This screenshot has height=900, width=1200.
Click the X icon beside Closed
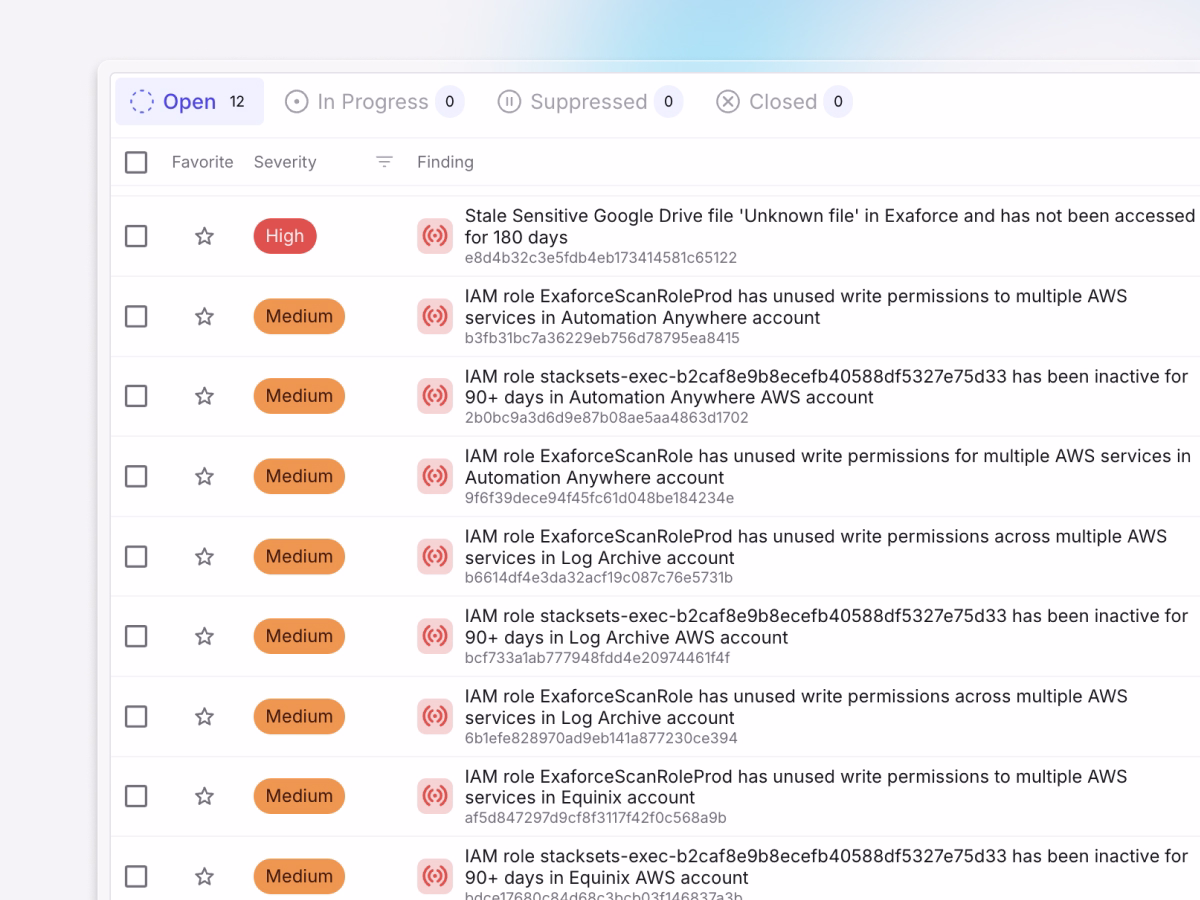coord(726,101)
